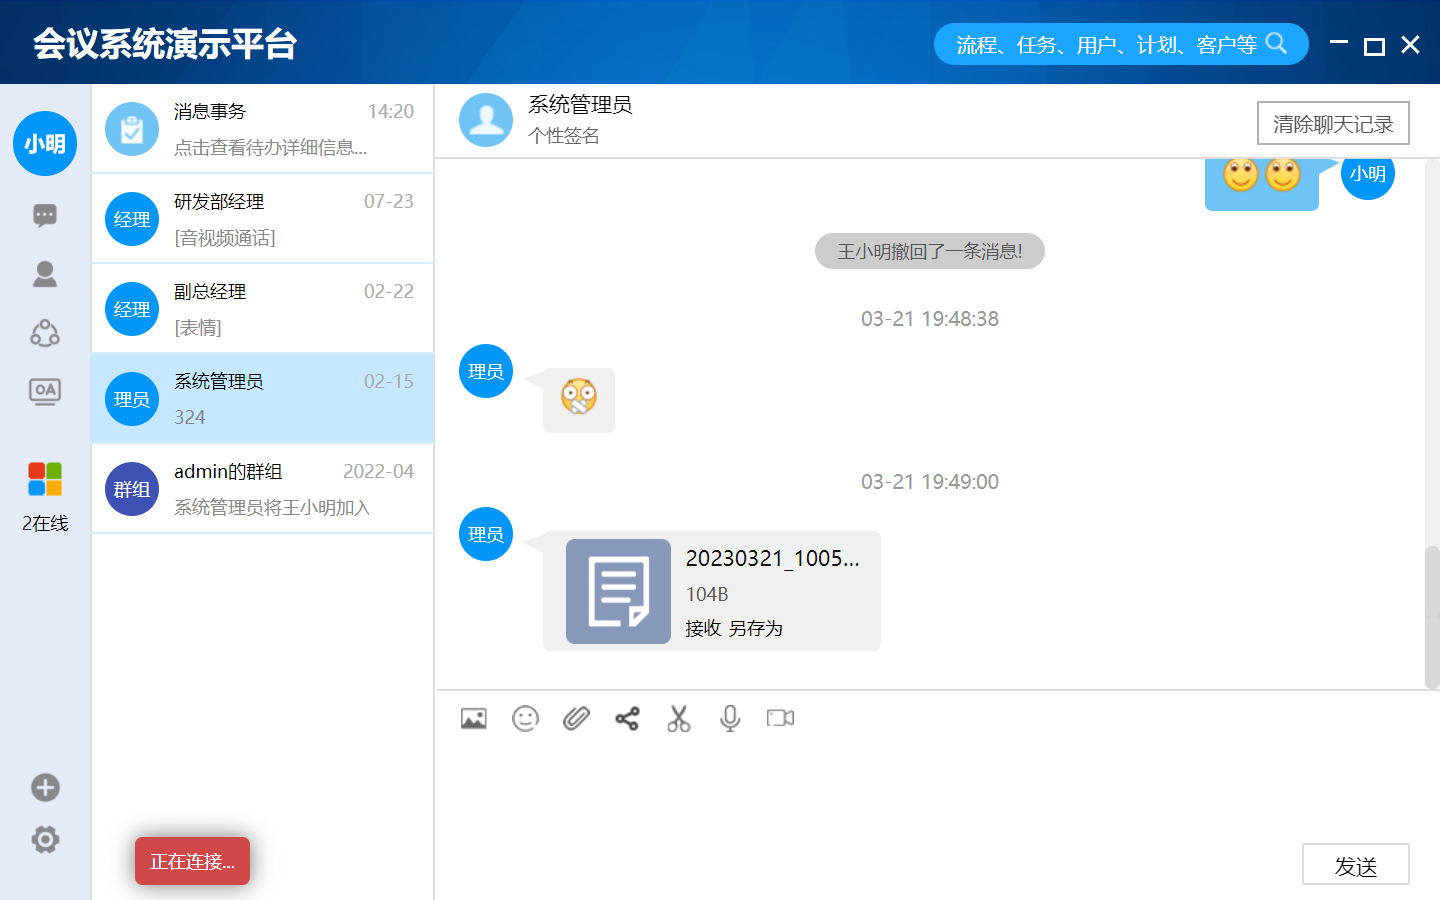Viewport: 1440px width, 900px height.
Task: Click the 研发部经理 avatar icon
Action: point(132,219)
